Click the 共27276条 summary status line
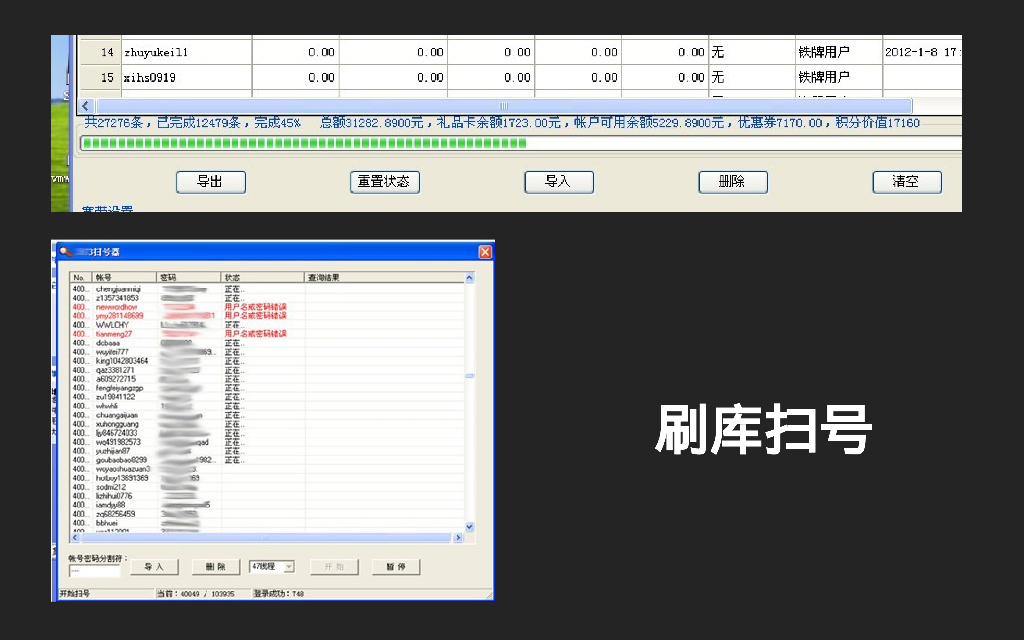Image resolution: width=1024 pixels, height=640 pixels. click(502, 123)
